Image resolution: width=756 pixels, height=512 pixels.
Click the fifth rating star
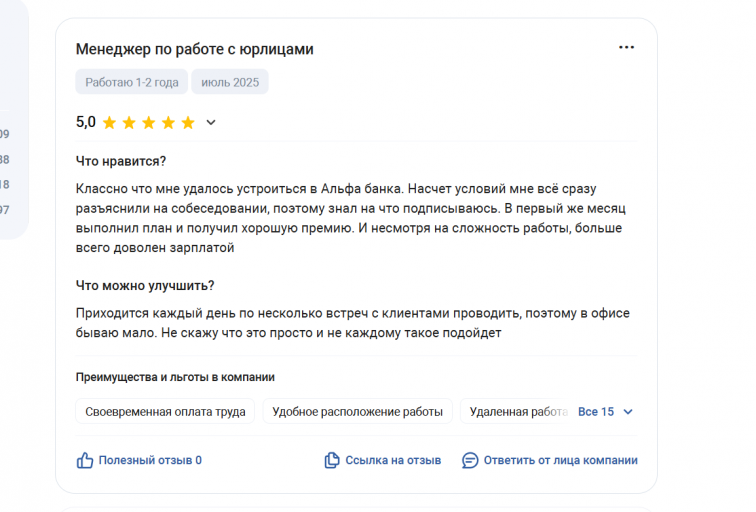click(188, 122)
